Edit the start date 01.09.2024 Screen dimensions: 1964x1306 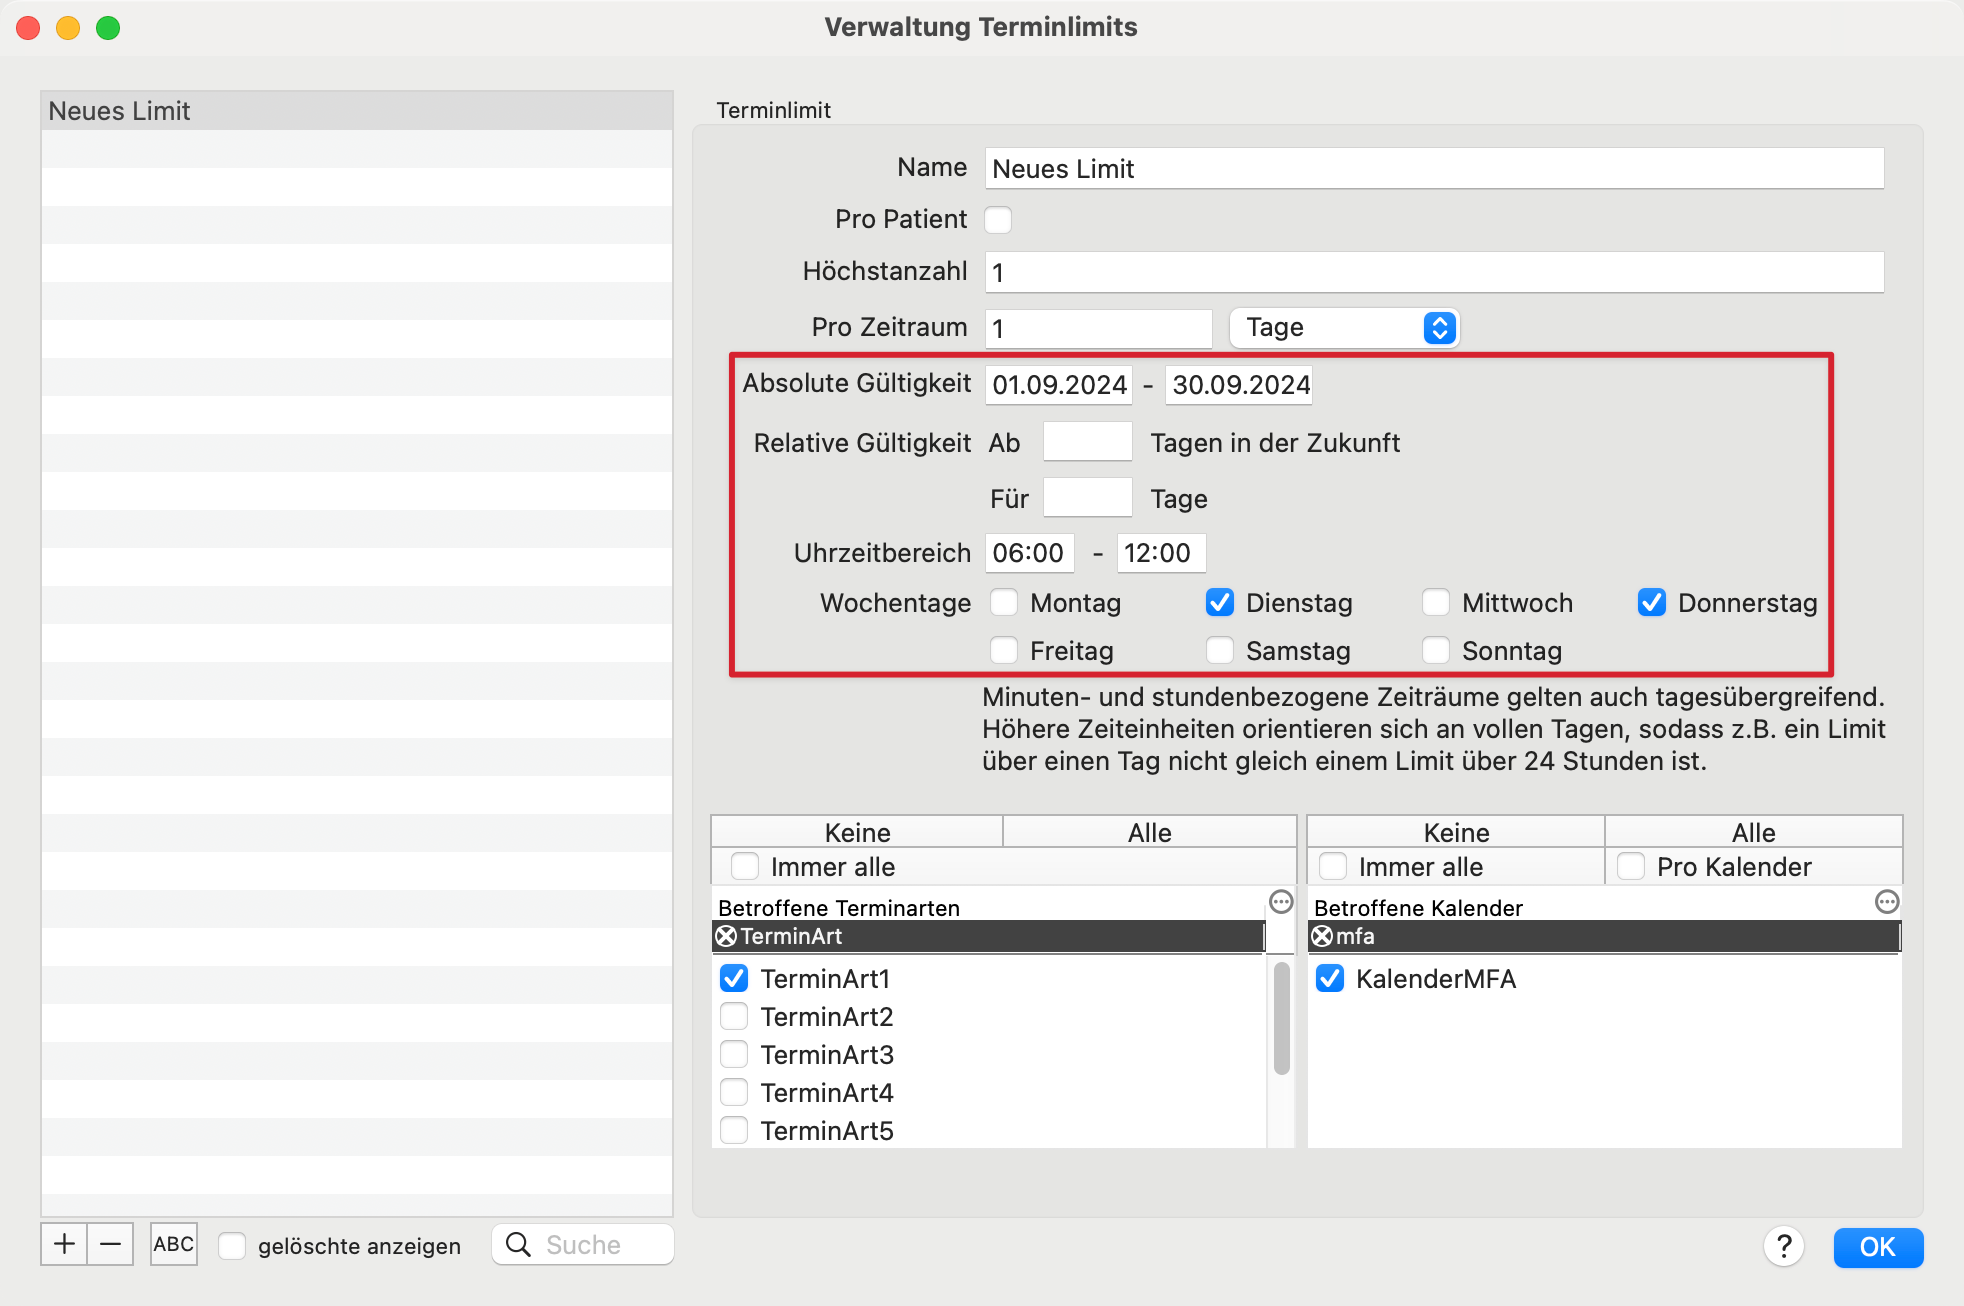point(1059,385)
